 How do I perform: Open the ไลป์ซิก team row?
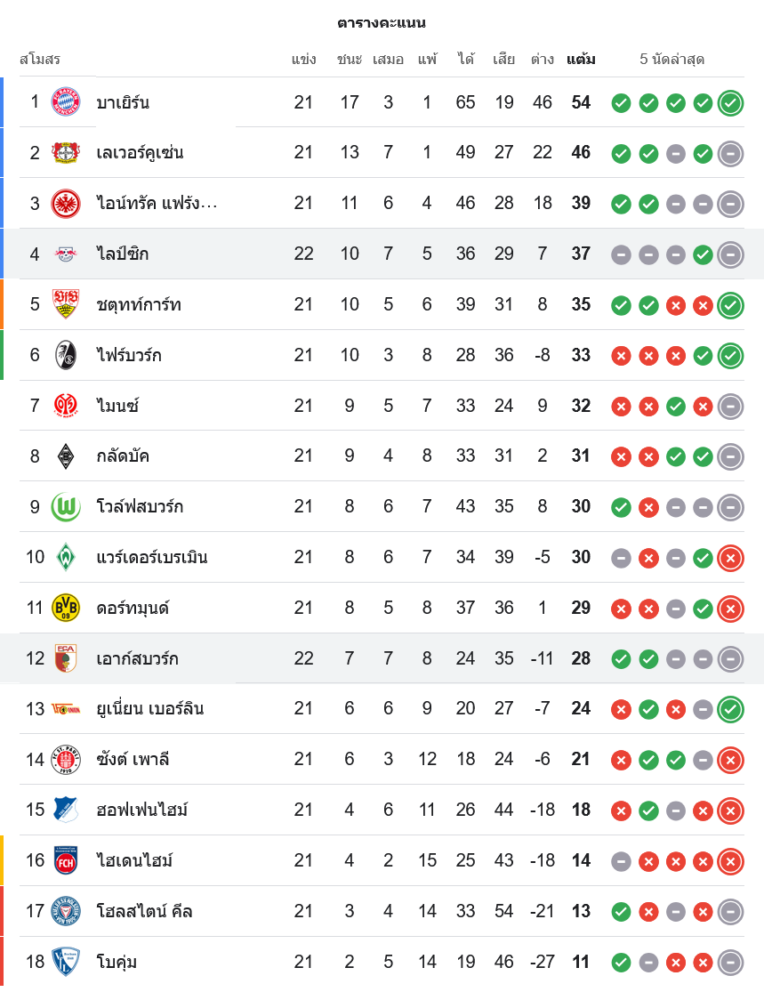pyautogui.click(x=123, y=254)
